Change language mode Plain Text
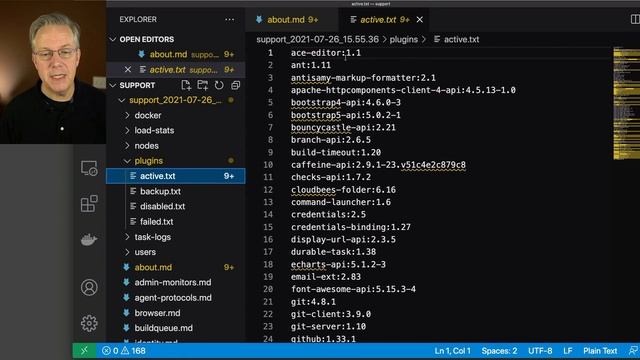This screenshot has width=640, height=360. click(600, 351)
